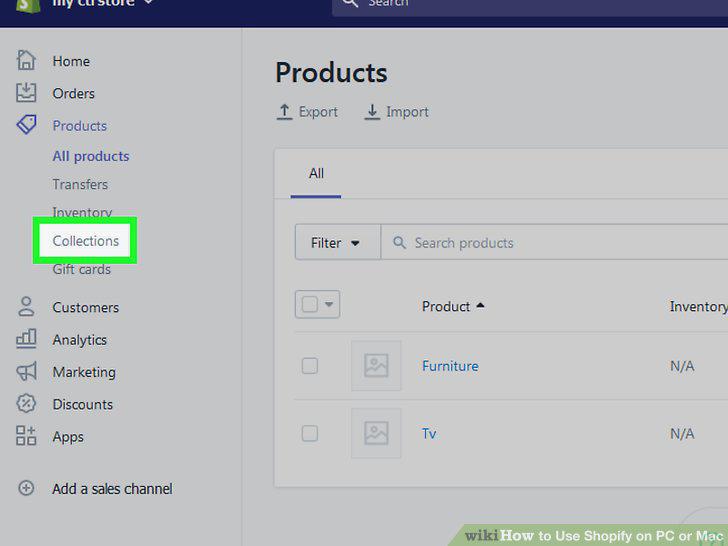Click the Export button
This screenshot has width=728, height=546.
[x=307, y=112]
